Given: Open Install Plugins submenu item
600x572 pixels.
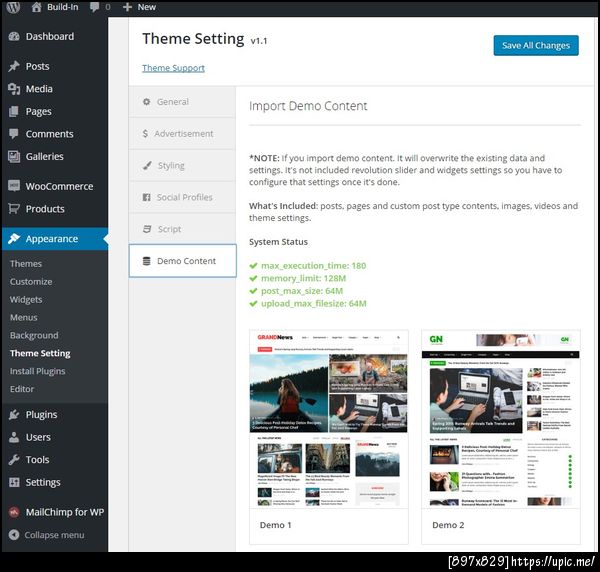Looking at the screenshot, I should (38, 371).
